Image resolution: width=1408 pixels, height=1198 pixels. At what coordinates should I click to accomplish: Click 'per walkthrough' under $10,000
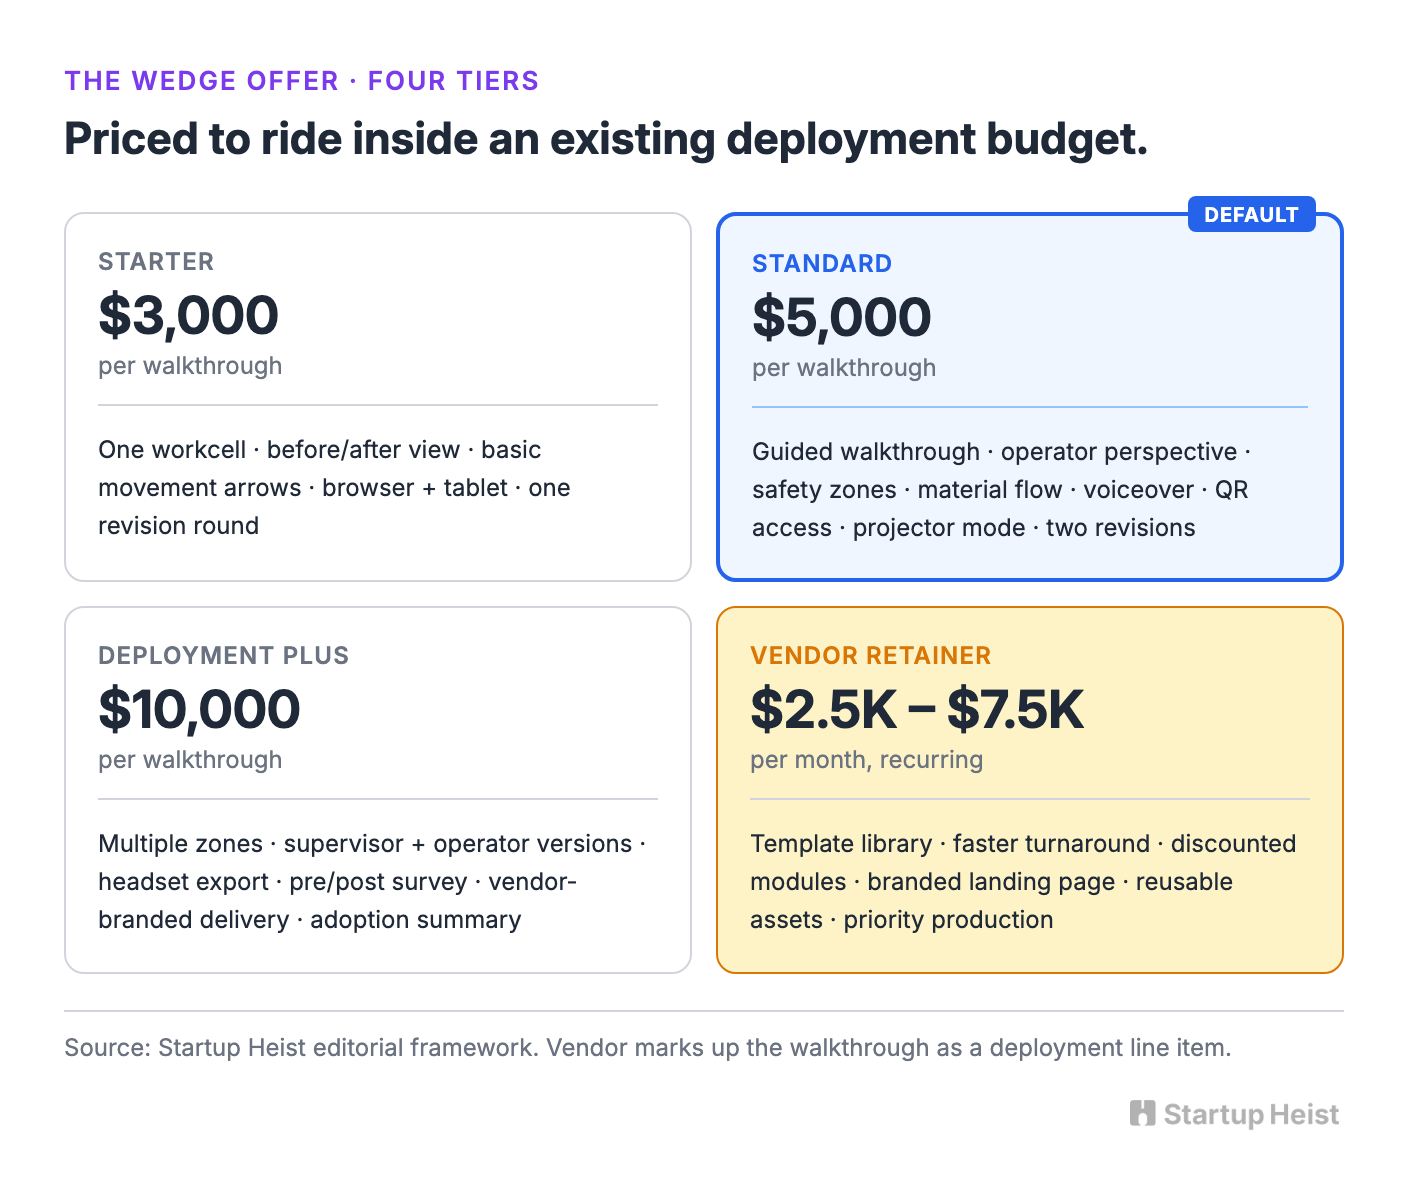tap(190, 760)
